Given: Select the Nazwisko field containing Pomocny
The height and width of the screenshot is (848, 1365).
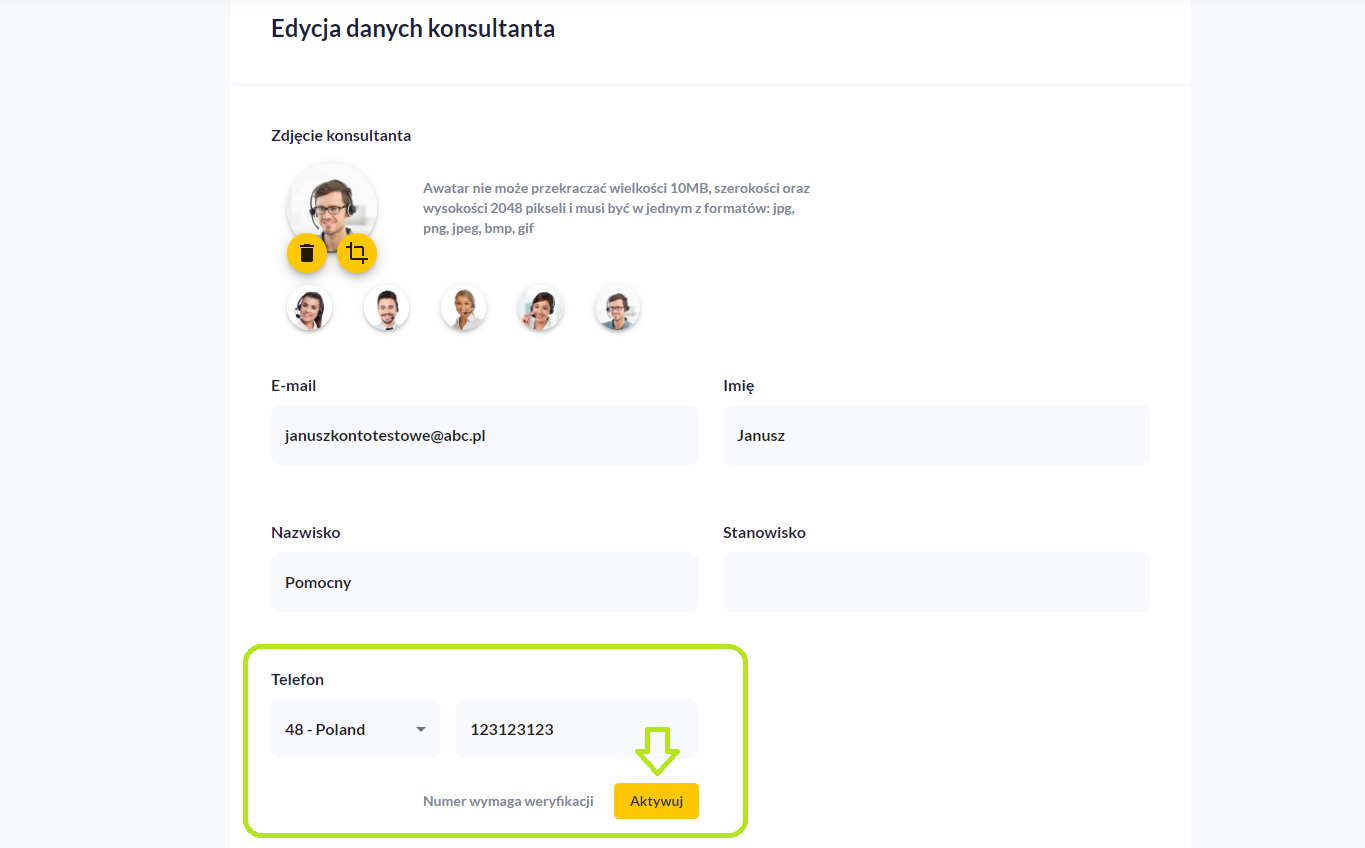Looking at the screenshot, I should coord(484,582).
